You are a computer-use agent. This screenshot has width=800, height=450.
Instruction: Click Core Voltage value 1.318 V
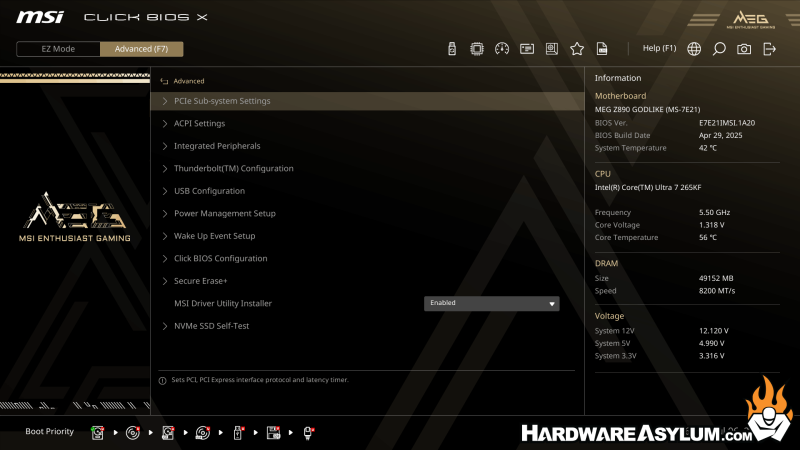tap(711, 225)
